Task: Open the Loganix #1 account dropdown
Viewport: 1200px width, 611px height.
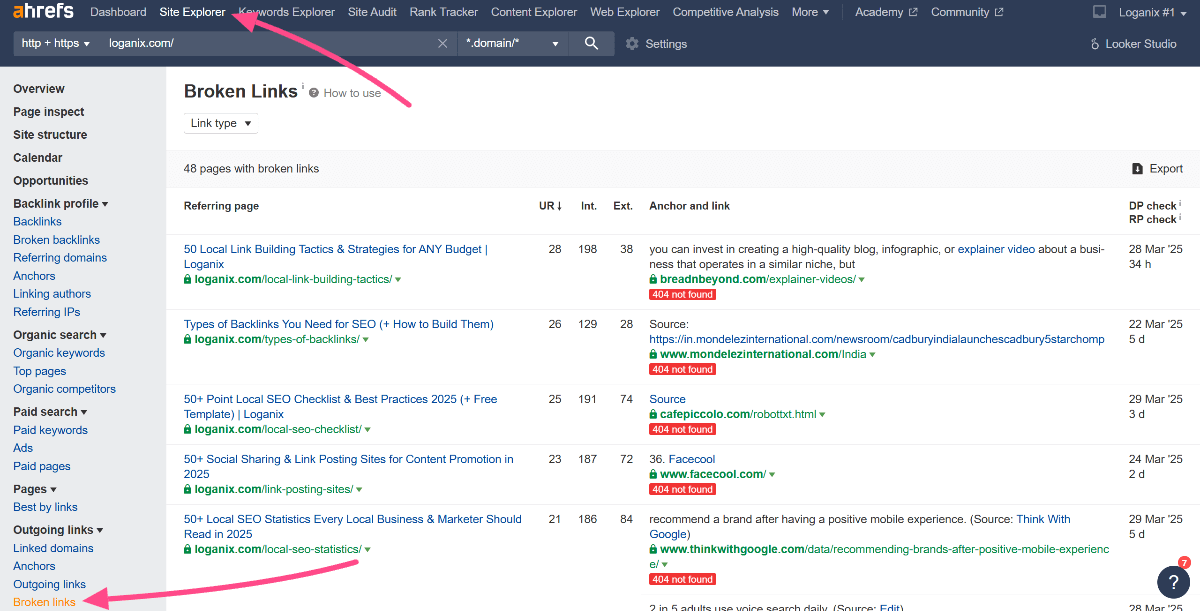Action: click(1153, 12)
